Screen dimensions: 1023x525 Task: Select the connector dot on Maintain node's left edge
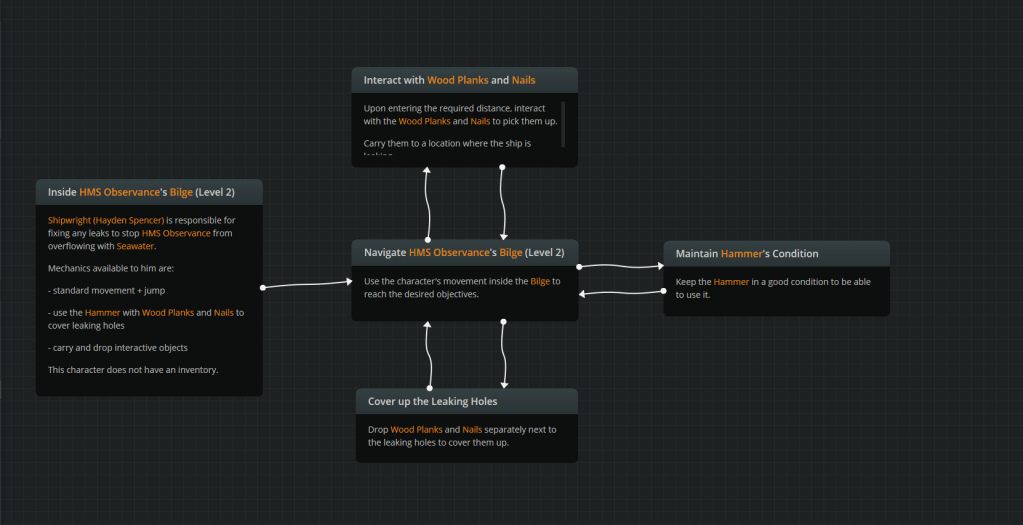tap(664, 291)
